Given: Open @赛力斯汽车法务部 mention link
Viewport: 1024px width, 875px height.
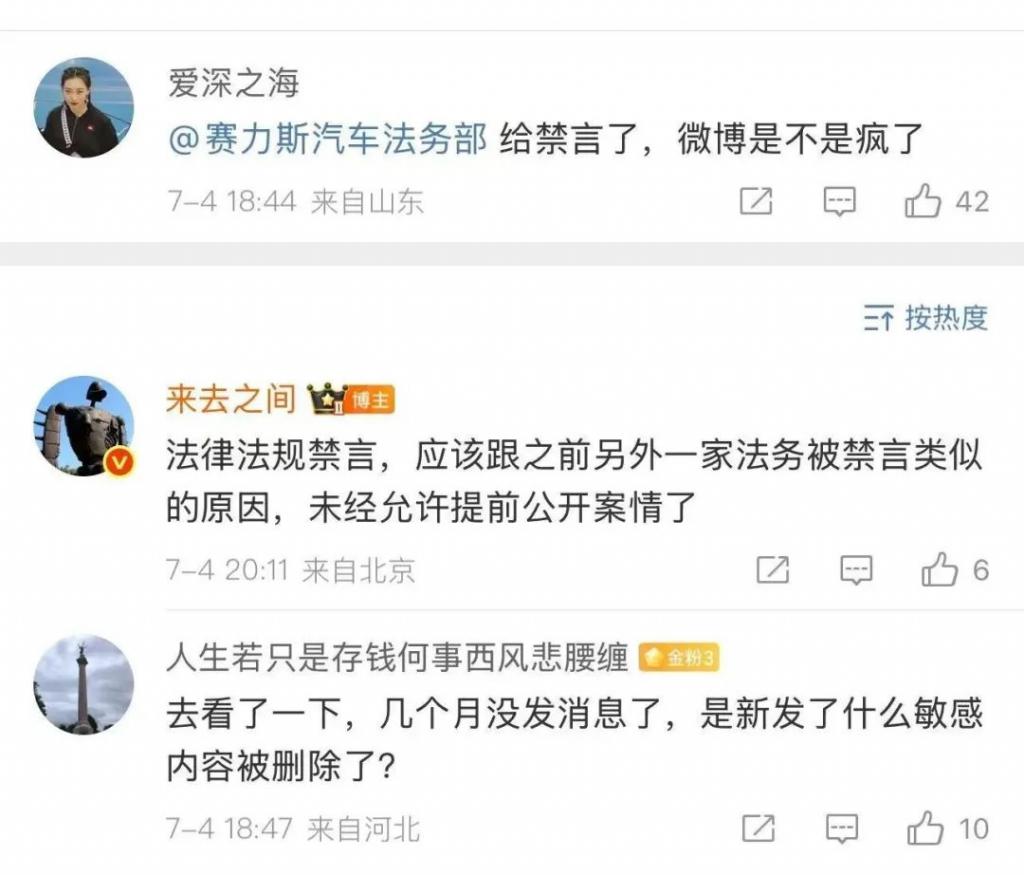Looking at the screenshot, I should point(327,139).
